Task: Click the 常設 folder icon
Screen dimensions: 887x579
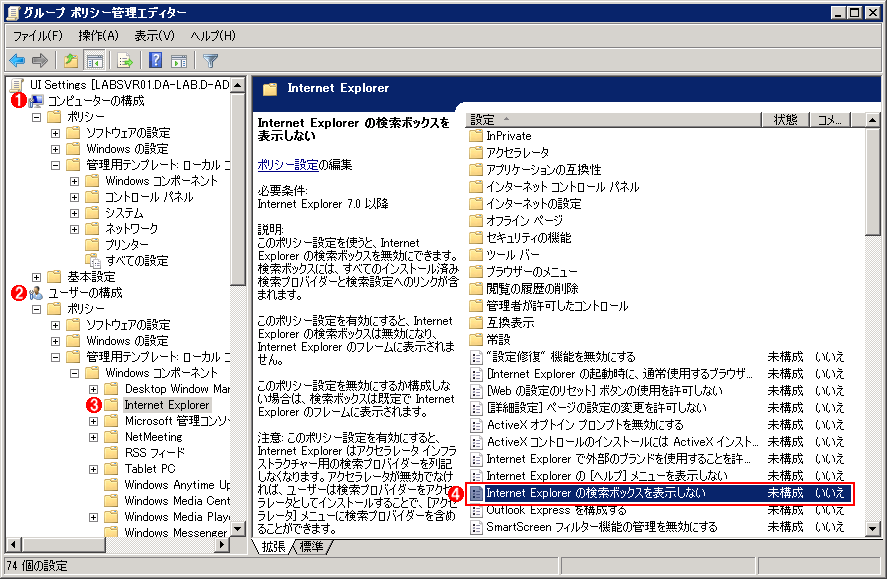Action: coord(476,339)
